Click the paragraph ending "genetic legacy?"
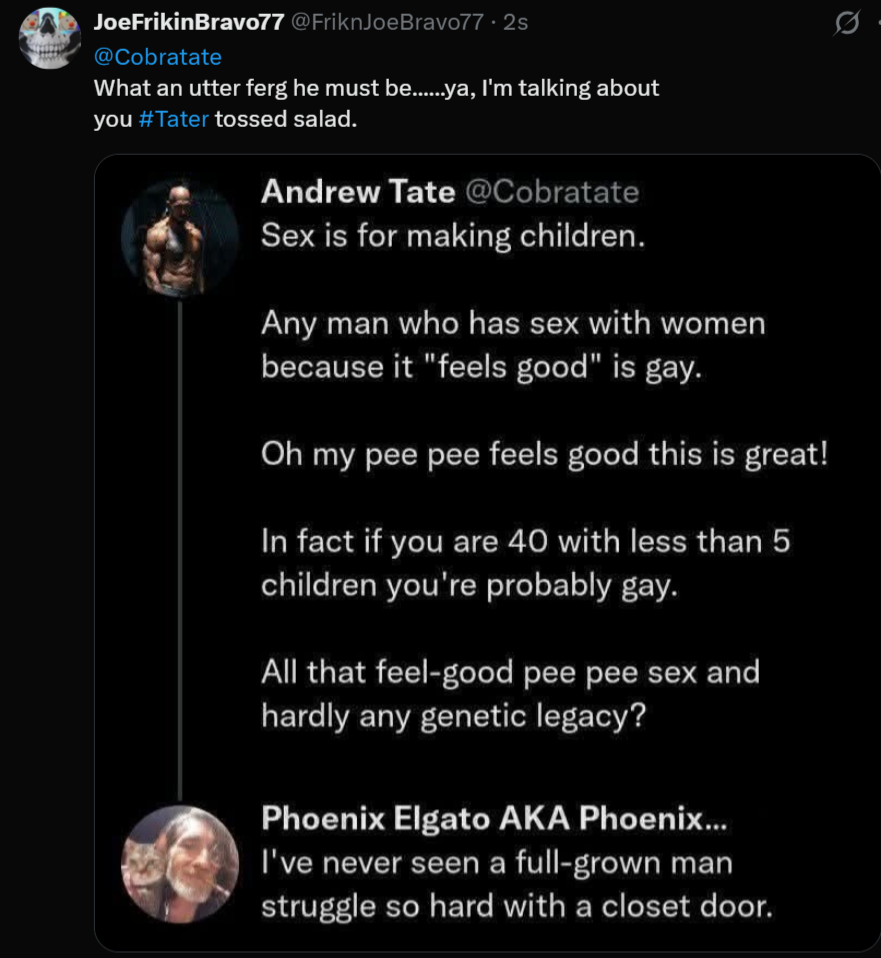 coord(510,693)
